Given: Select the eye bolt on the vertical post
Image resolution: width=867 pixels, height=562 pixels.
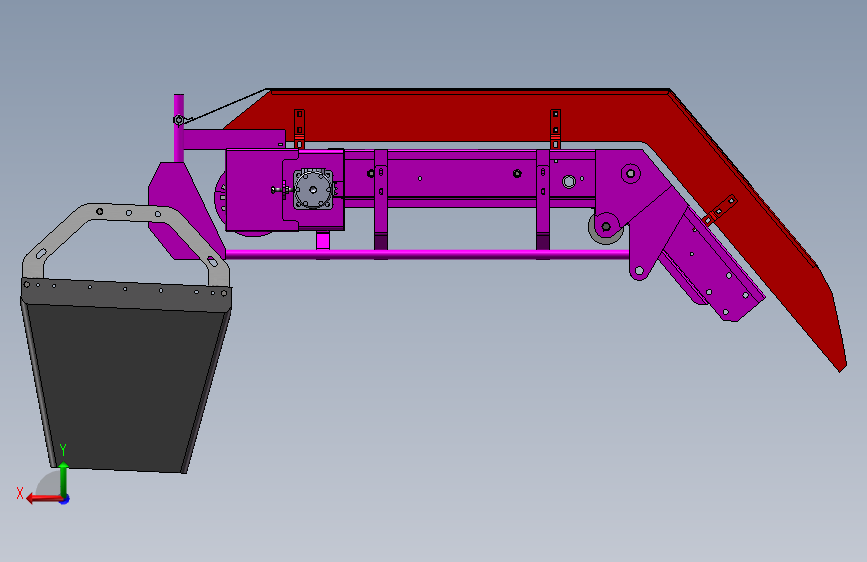Looking at the screenshot, I should tap(179, 119).
